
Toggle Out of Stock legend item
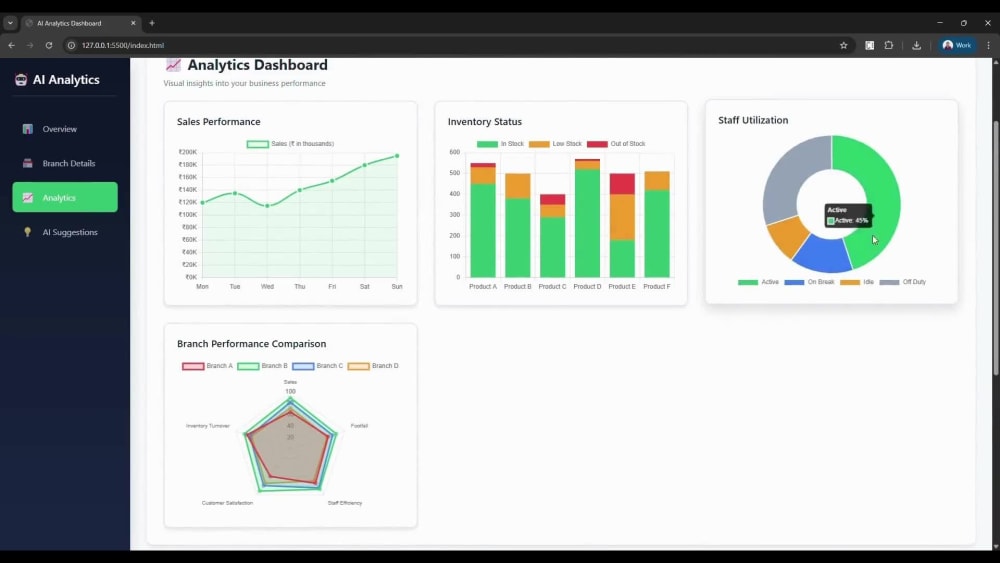point(616,143)
